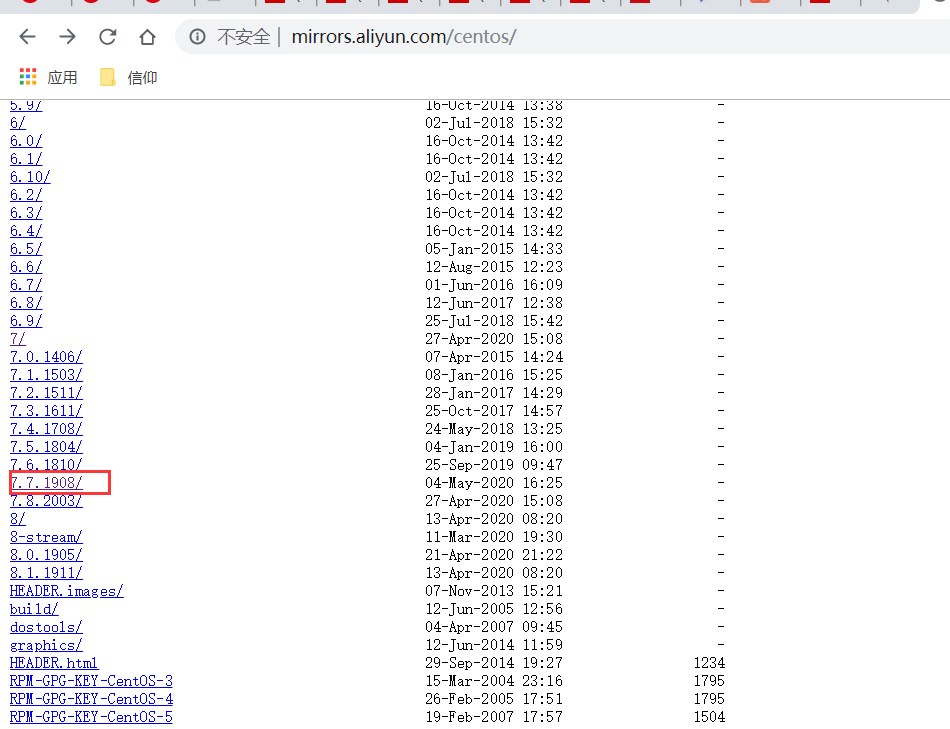Click the date 12-Jun-2005 12:56

coord(494,609)
